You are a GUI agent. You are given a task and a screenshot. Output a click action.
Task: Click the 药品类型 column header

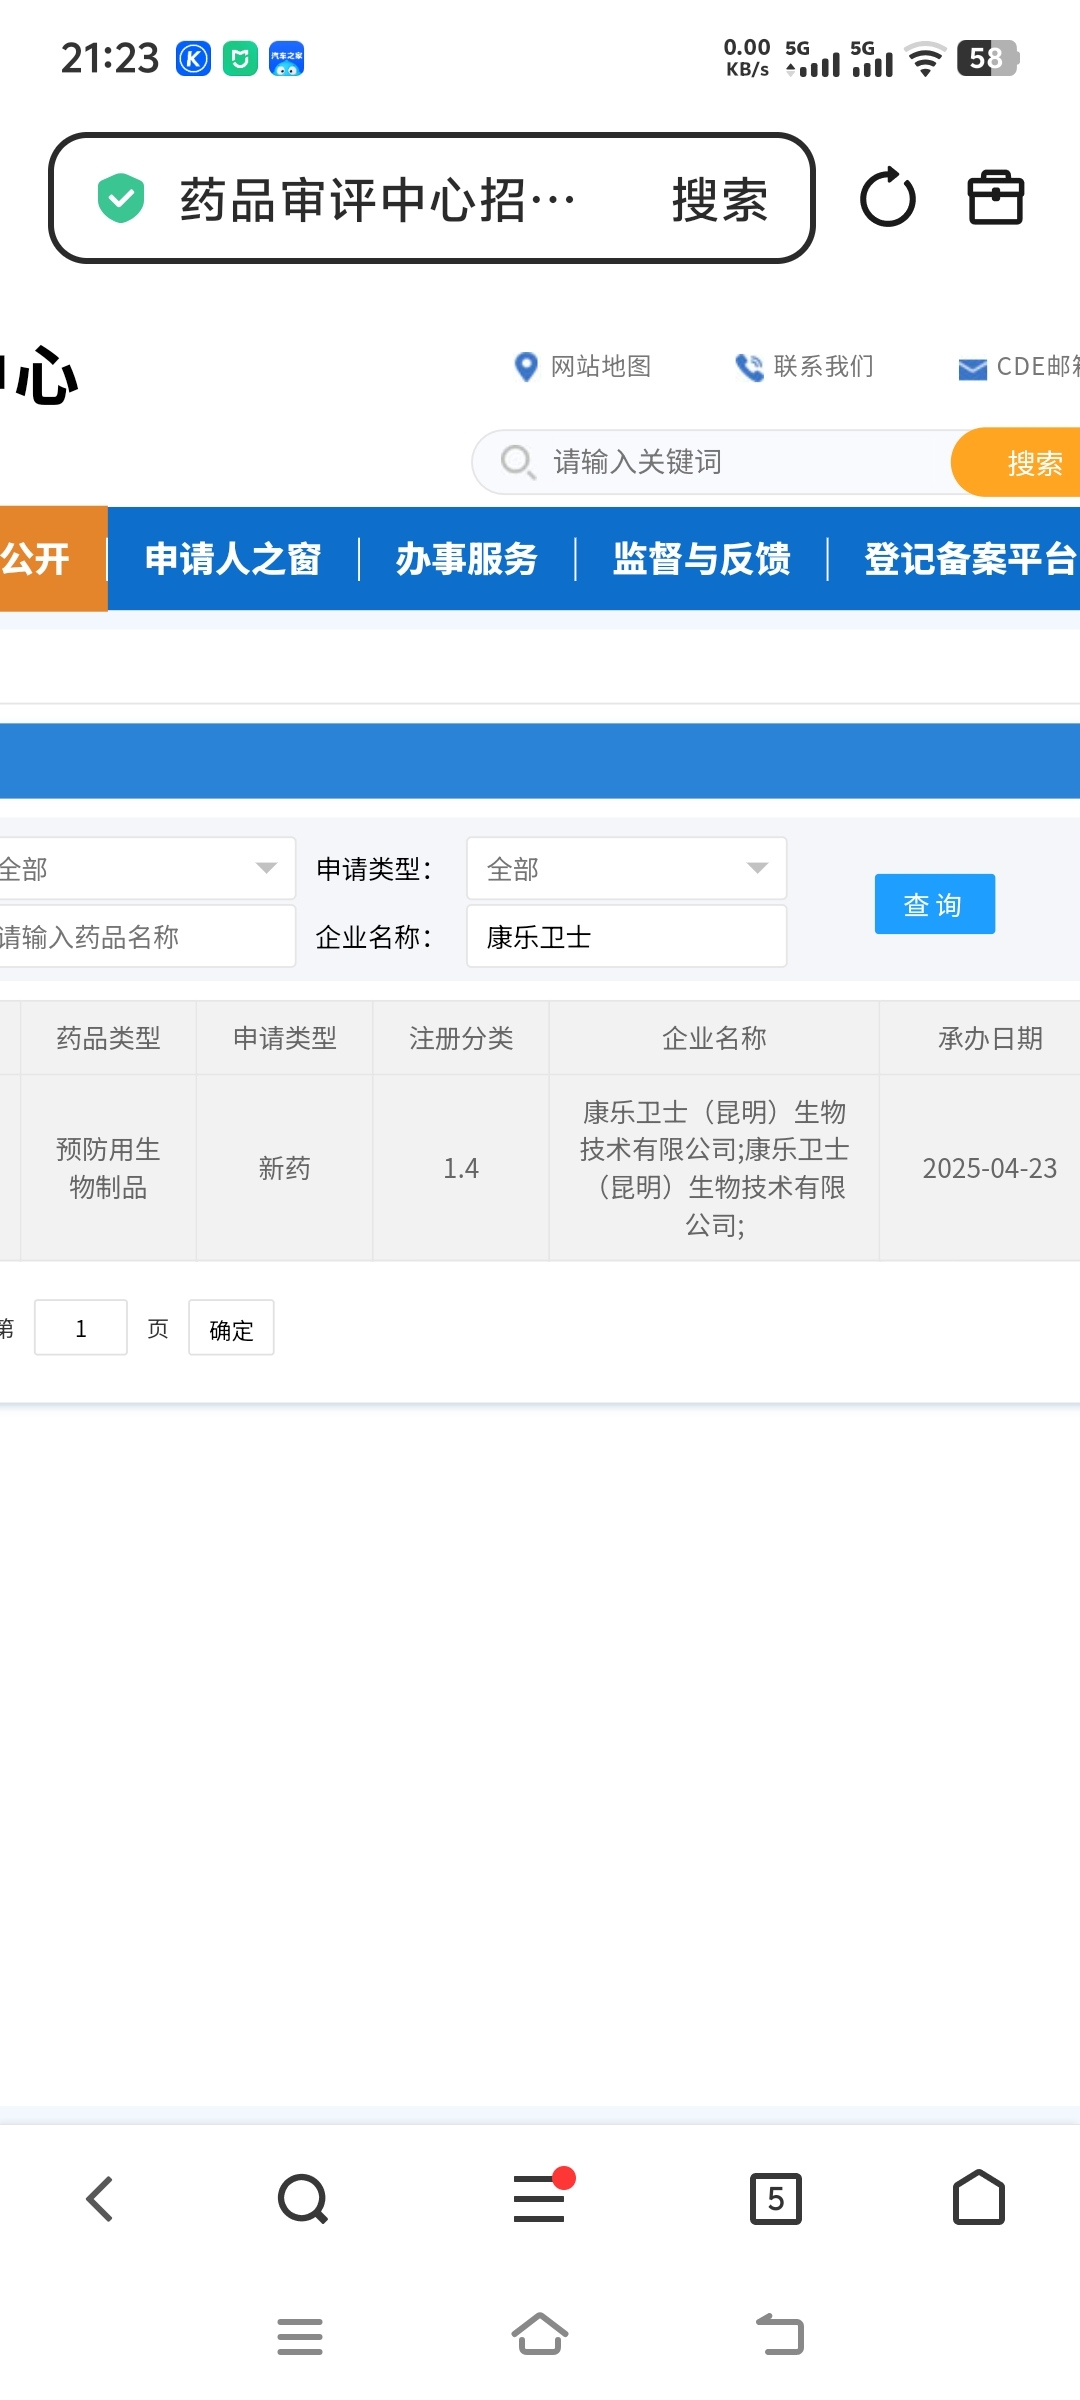point(108,1038)
